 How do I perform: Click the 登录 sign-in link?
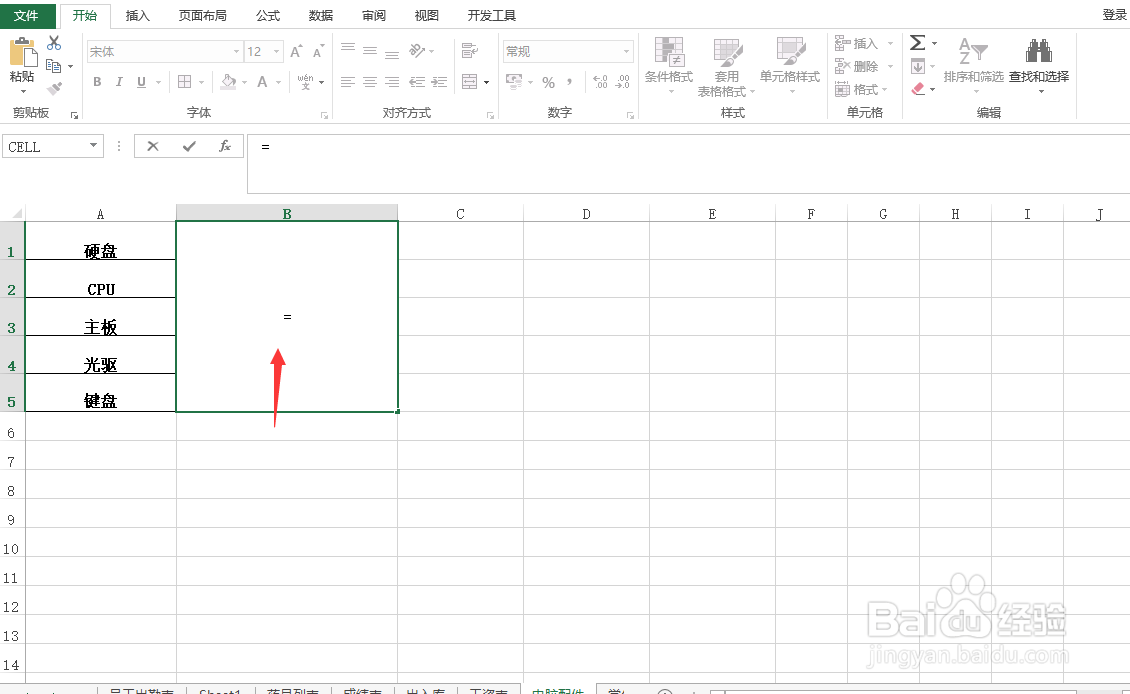(1115, 14)
